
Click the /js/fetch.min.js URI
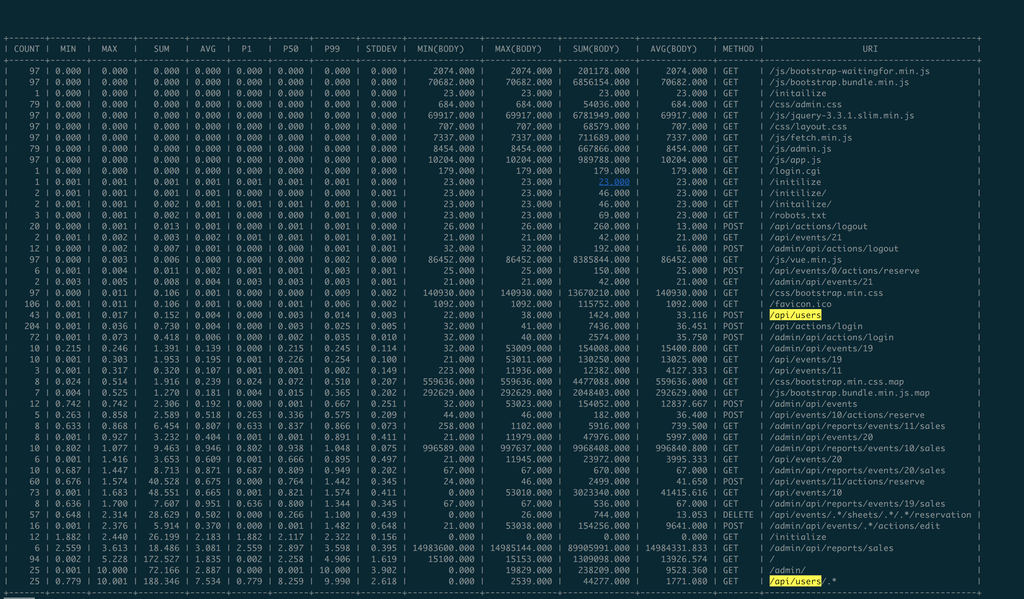coord(810,138)
